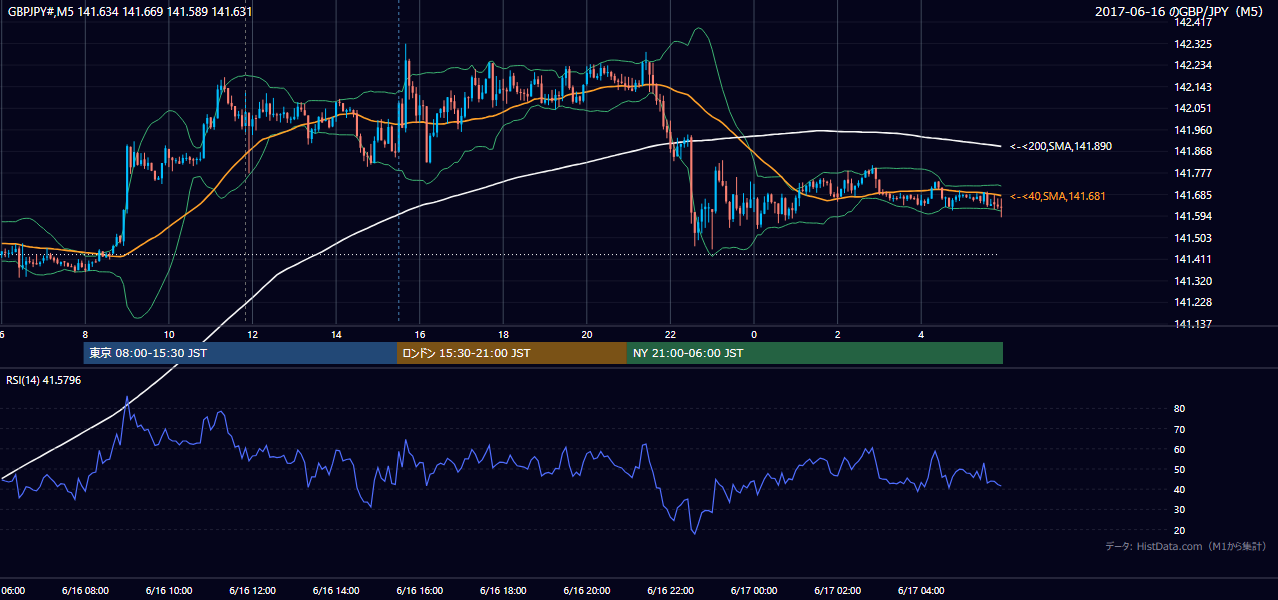The width and height of the screenshot is (1278, 600).
Task: Click hour marker 18 under price chart
Action: click(503, 334)
